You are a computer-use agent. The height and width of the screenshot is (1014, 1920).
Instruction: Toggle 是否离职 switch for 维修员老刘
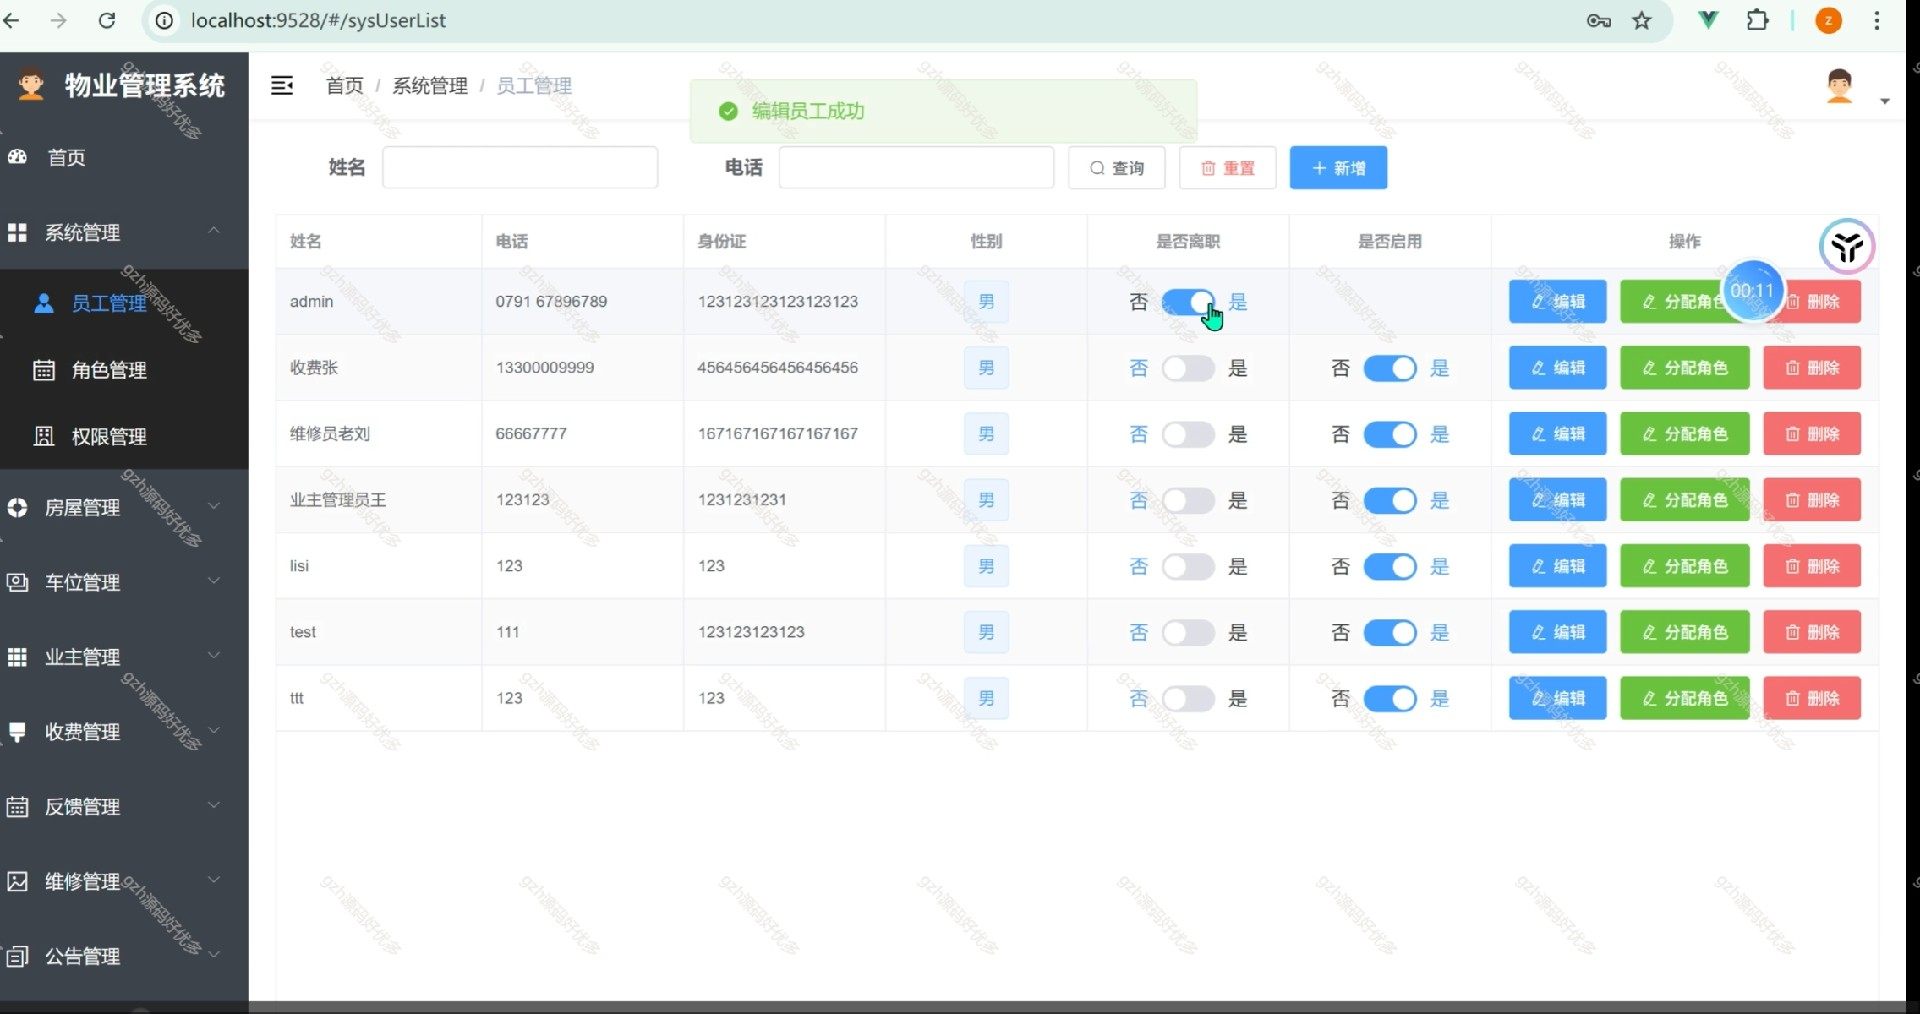coord(1188,434)
